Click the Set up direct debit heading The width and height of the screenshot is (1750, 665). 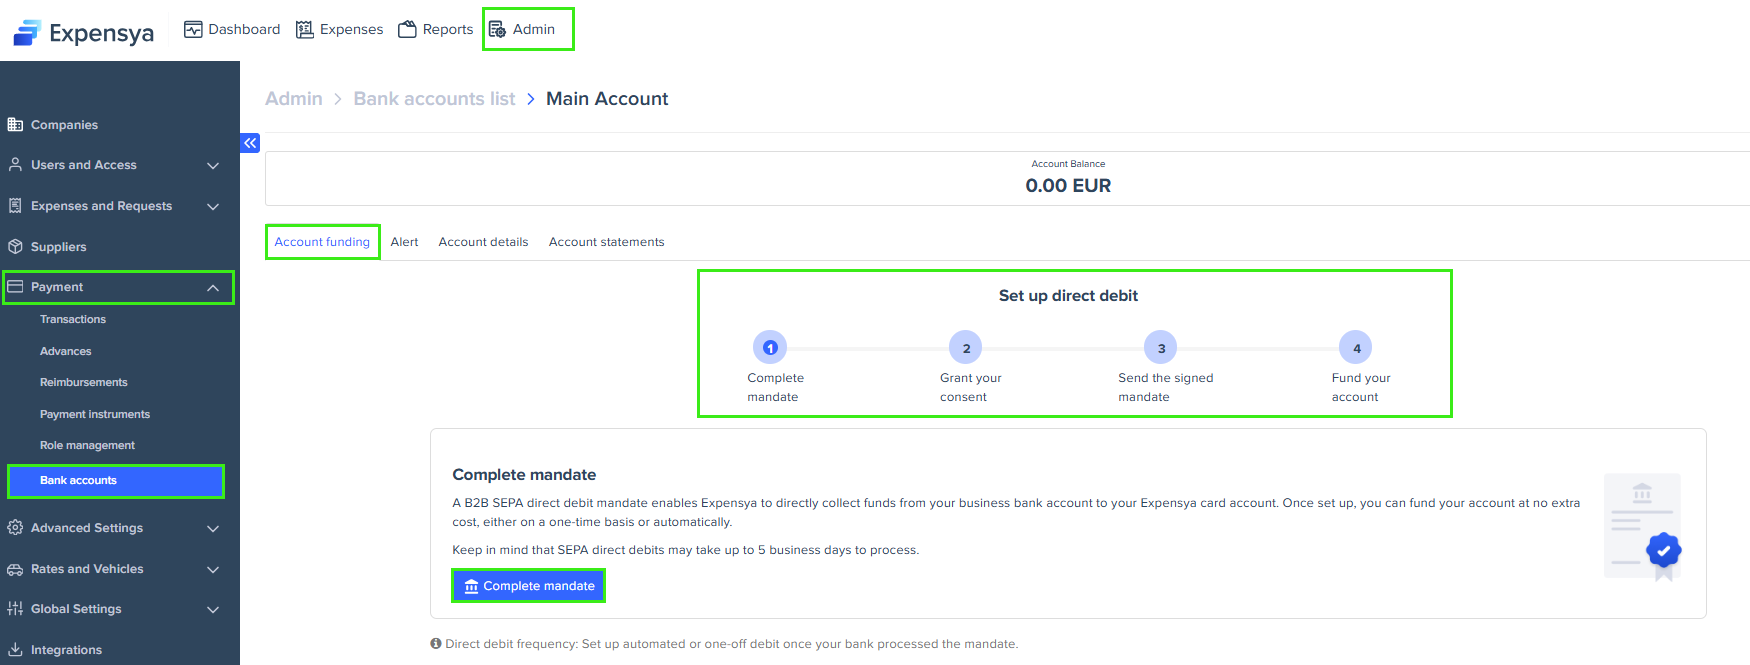click(x=1068, y=296)
